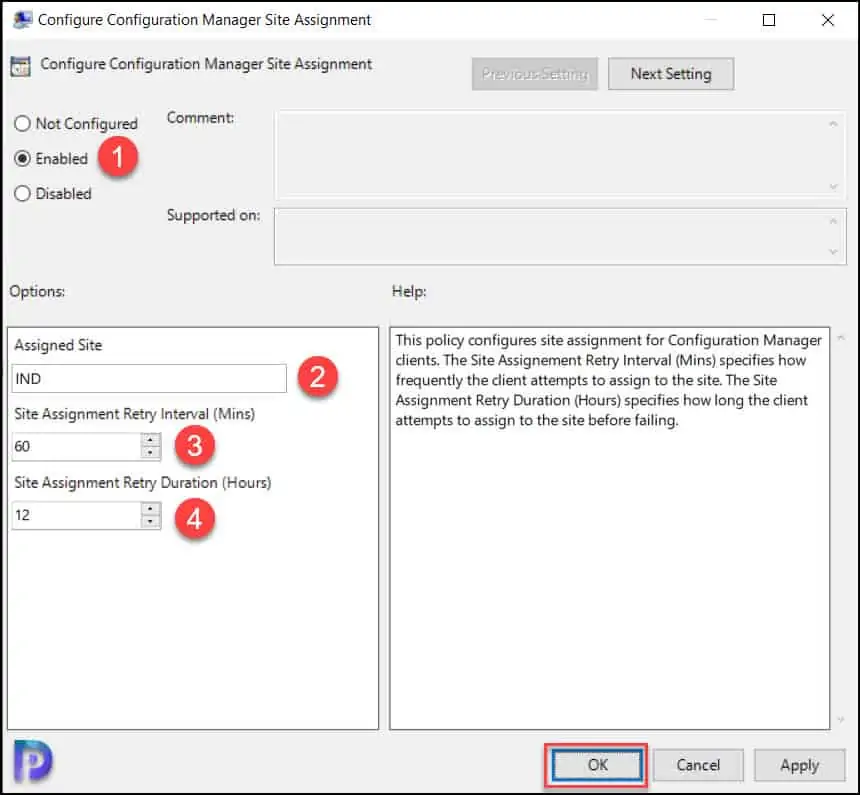Choose the Disabled radio option
The height and width of the screenshot is (795, 860).
(23, 194)
